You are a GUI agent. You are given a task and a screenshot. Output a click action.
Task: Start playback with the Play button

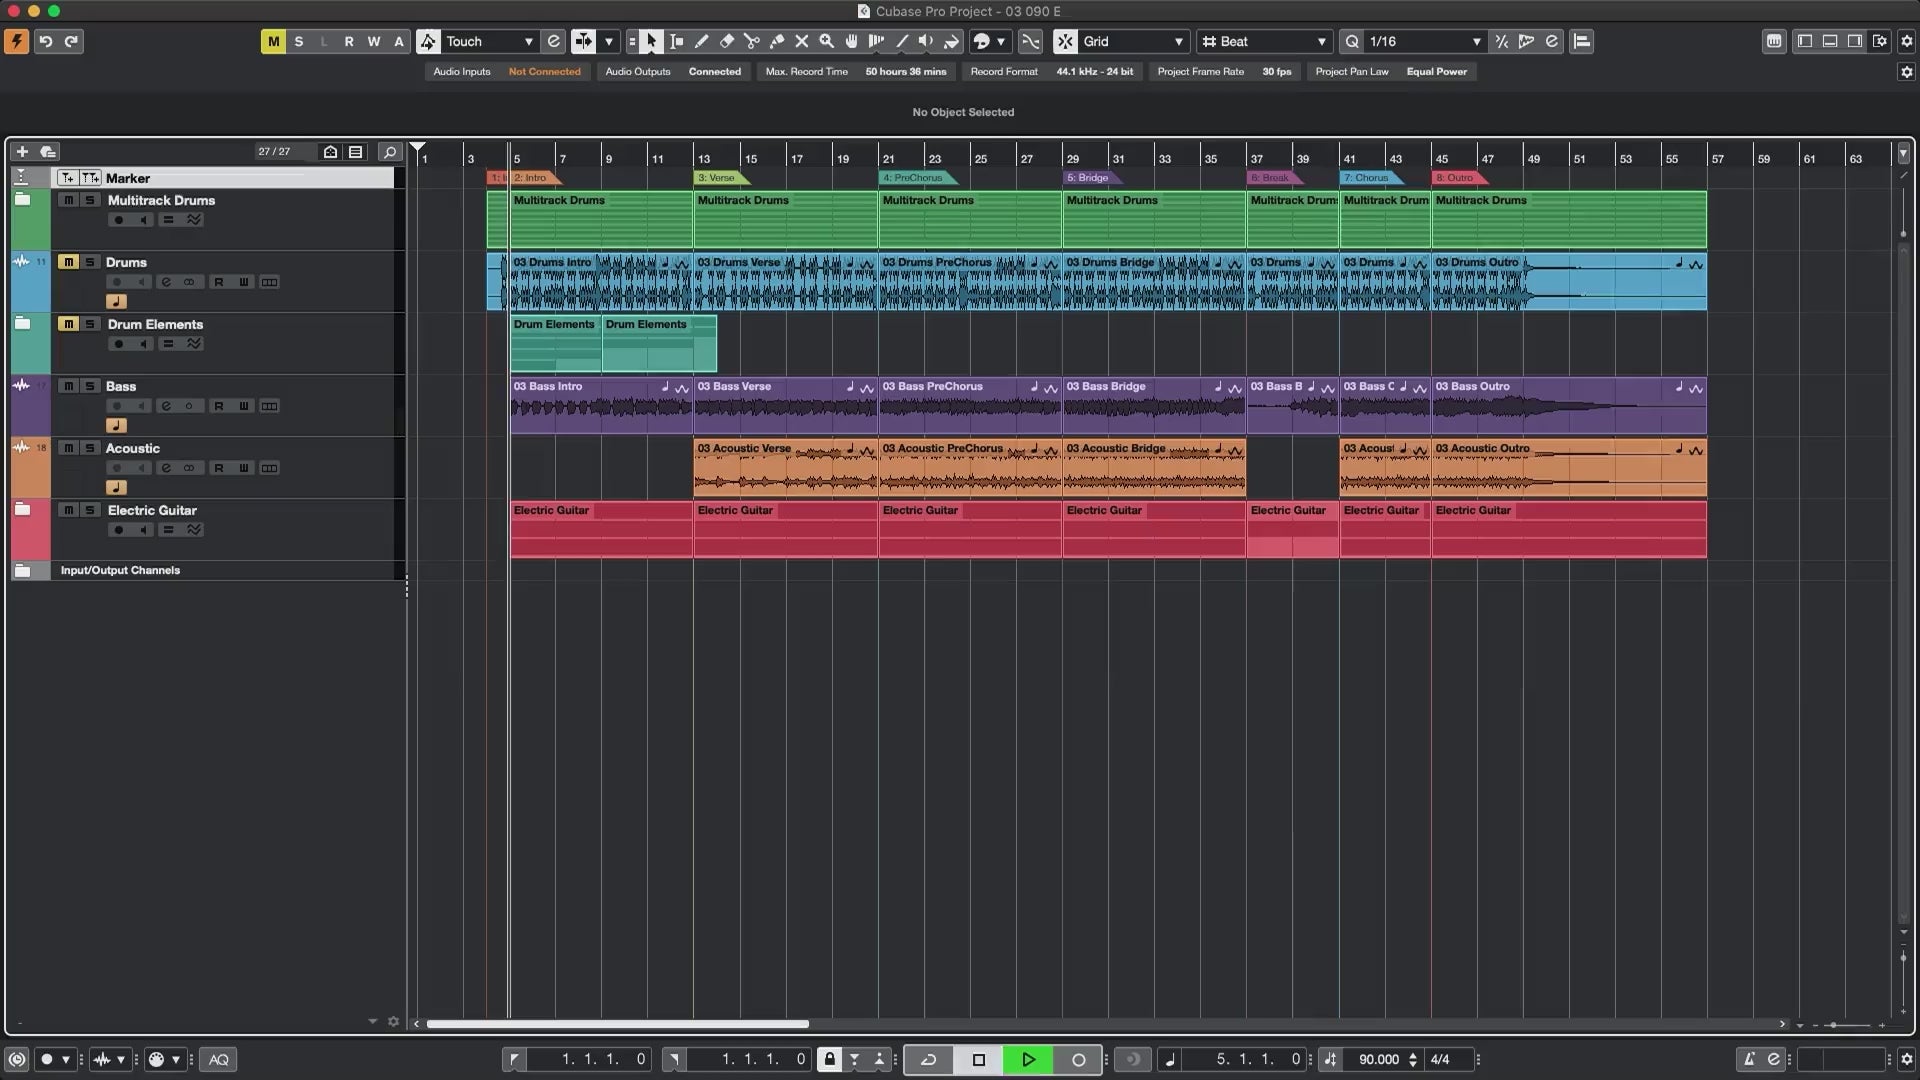coord(1028,1059)
